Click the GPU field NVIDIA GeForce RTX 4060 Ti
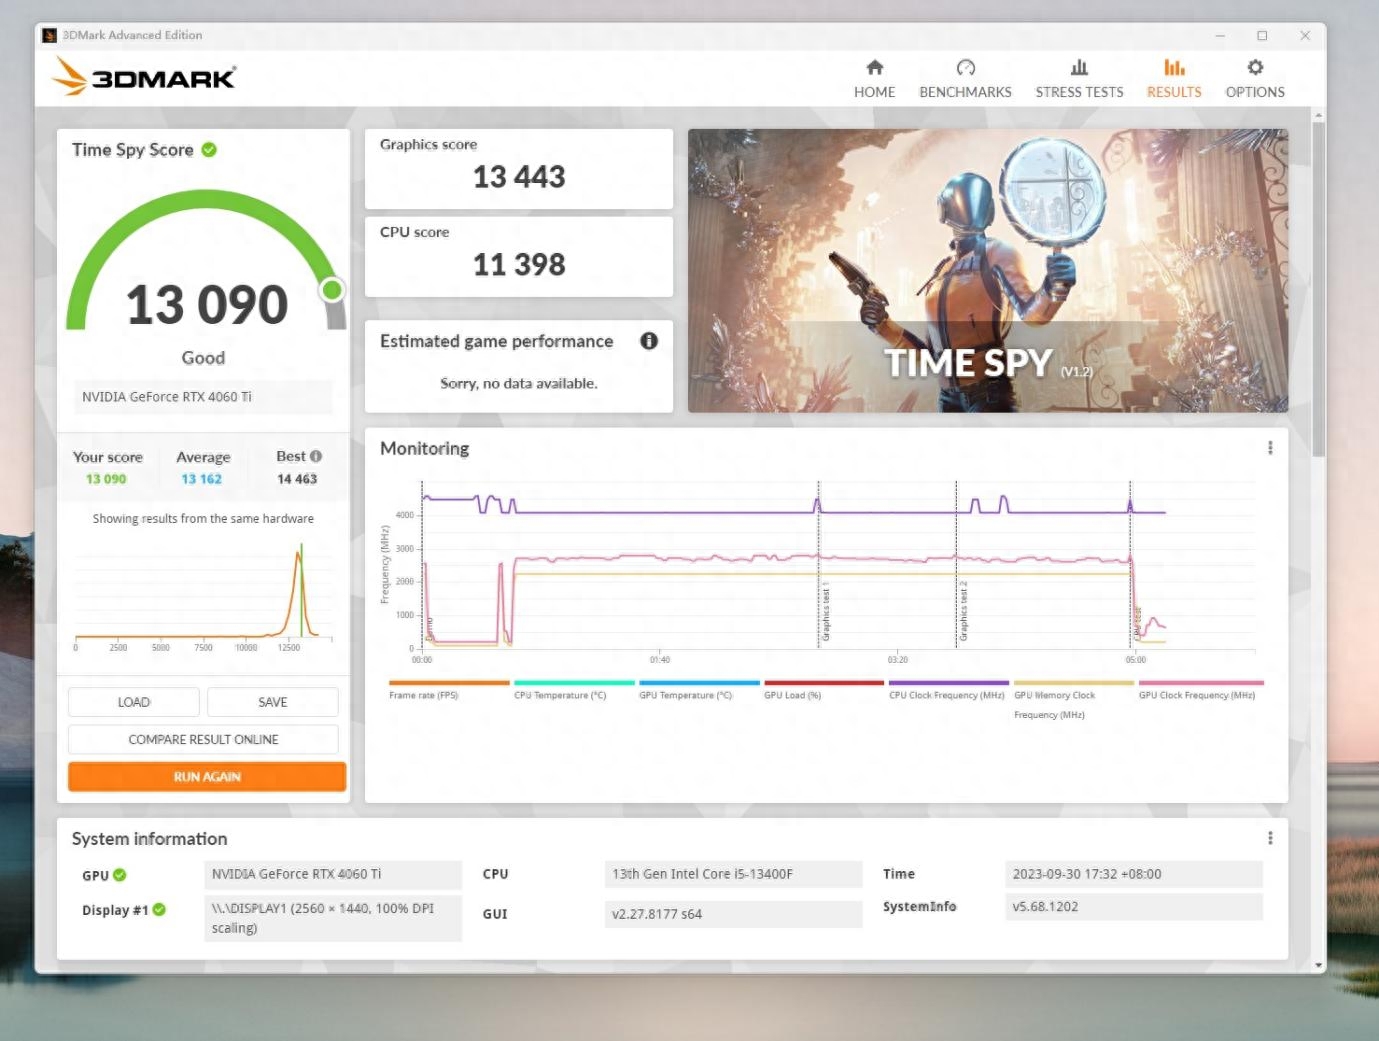The width and height of the screenshot is (1379, 1041). click(333, 874)
